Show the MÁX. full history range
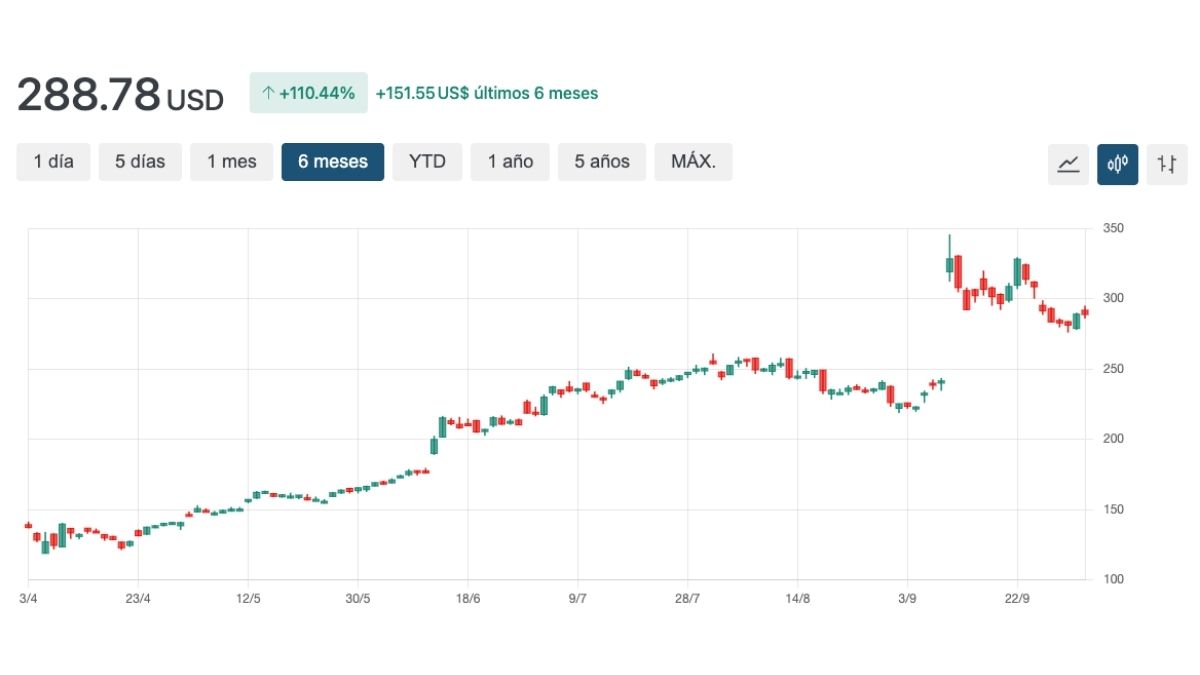The width and height of the screenshot is (1200, 675). [693, 161]
